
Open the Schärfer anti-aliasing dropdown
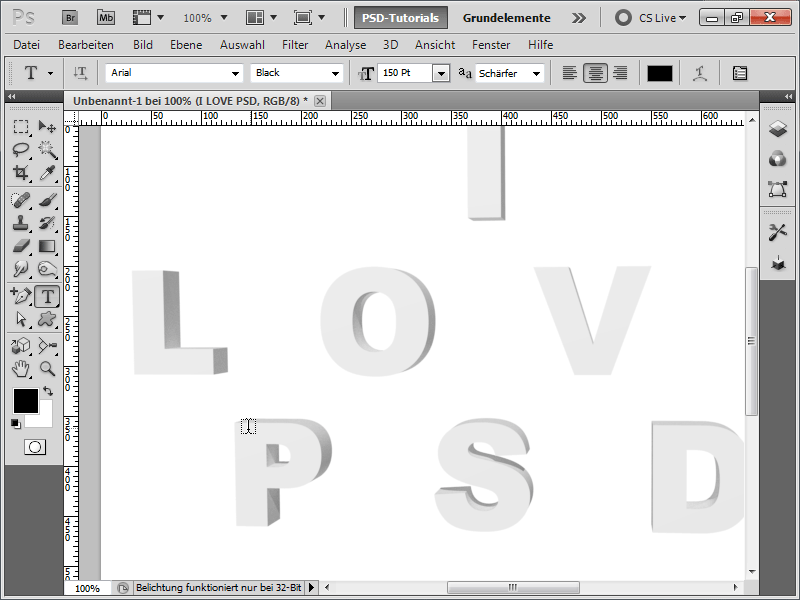click(x=536, y=73)
